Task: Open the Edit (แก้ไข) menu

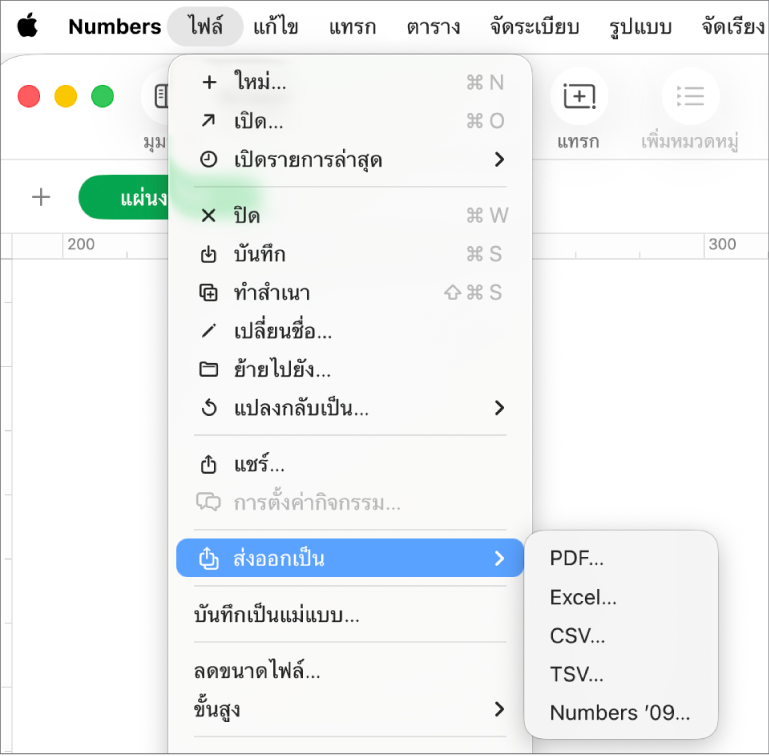Action: pyautogui.click(x=275, y=26)
